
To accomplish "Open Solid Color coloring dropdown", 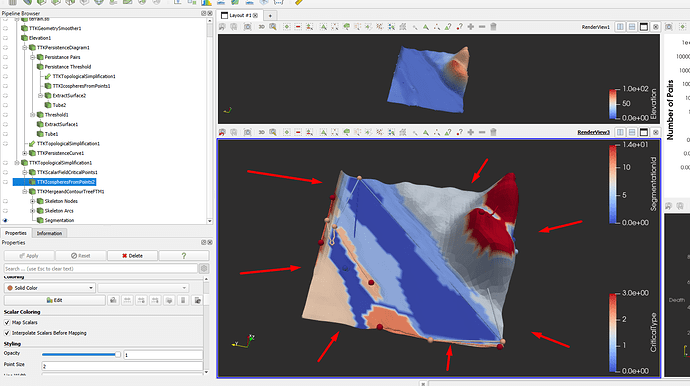I will pos(49,288).
